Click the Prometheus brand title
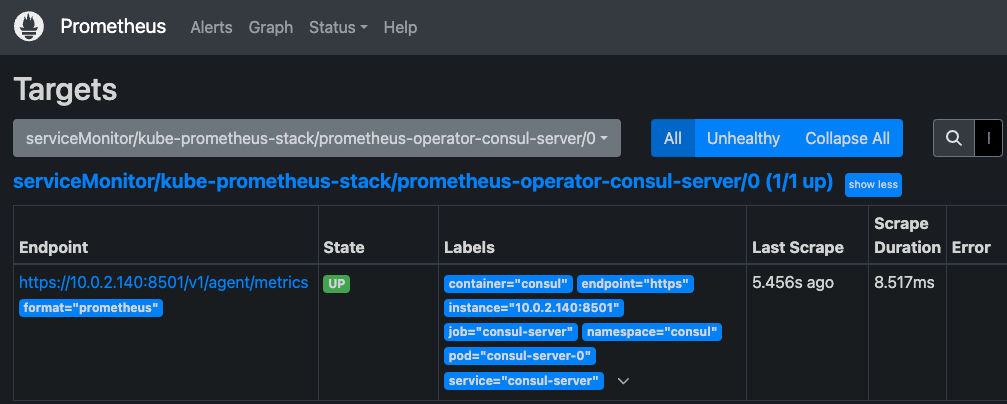1007x404 pixels. (113, 27)
